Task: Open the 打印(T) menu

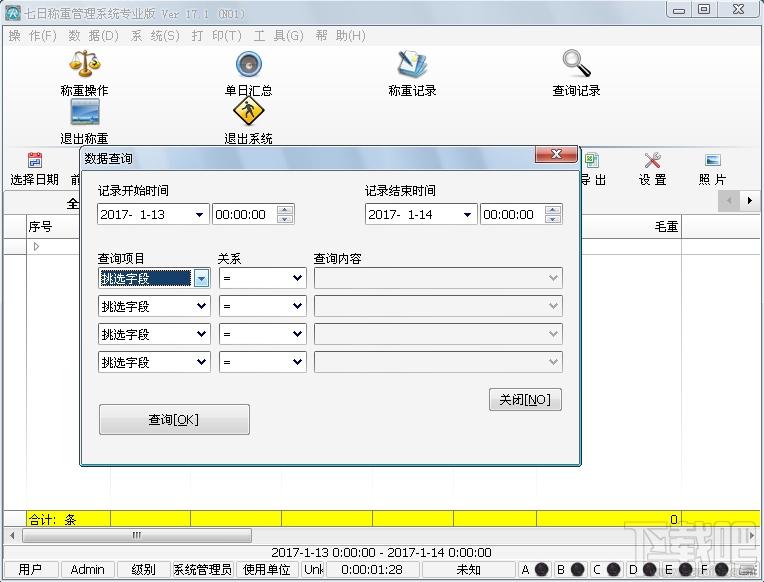Action: pyautogui.click(x=217, y=36)
